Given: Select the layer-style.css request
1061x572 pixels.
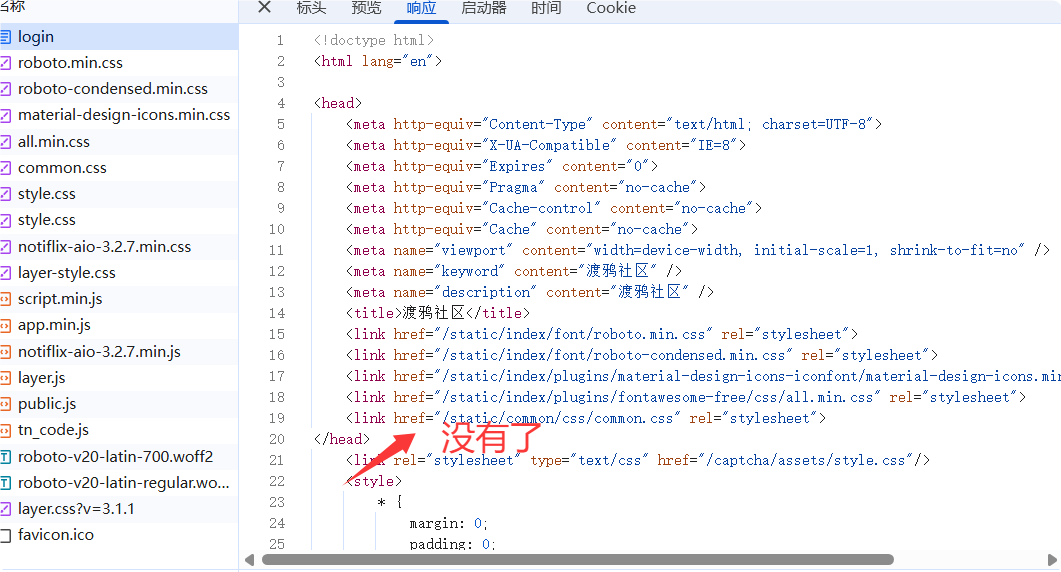Looking at the screenshot, I should (67, 273).
